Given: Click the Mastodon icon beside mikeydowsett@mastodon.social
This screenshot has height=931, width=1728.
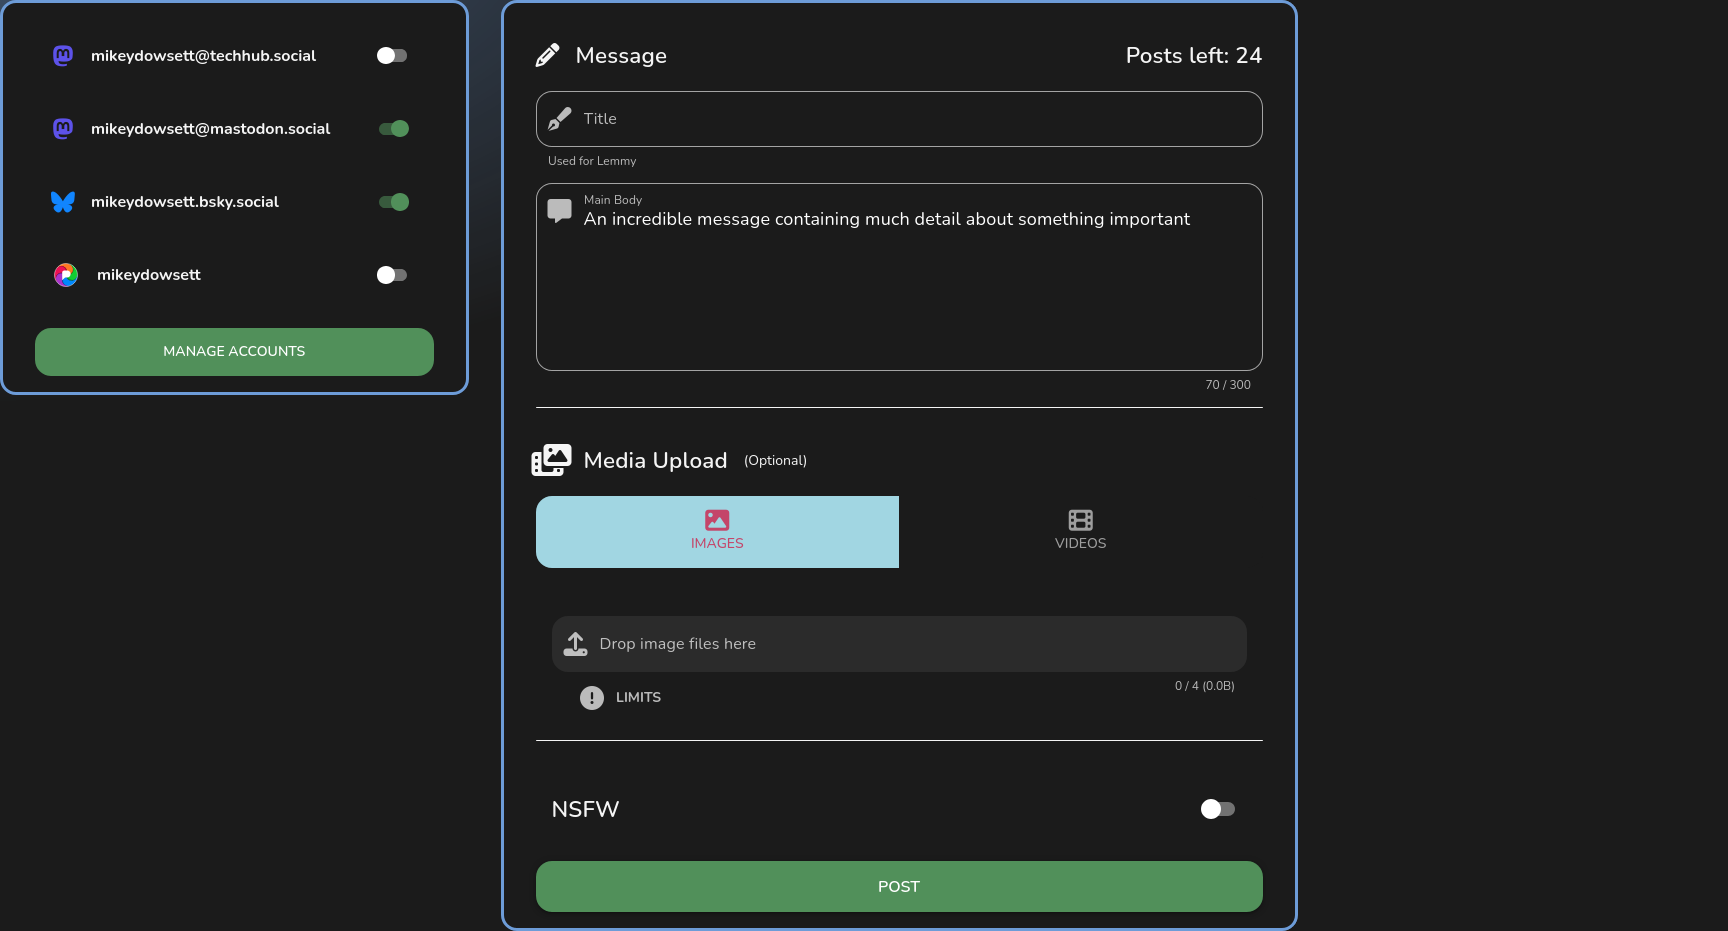Looking at the screenshot, I should (63, 129).
